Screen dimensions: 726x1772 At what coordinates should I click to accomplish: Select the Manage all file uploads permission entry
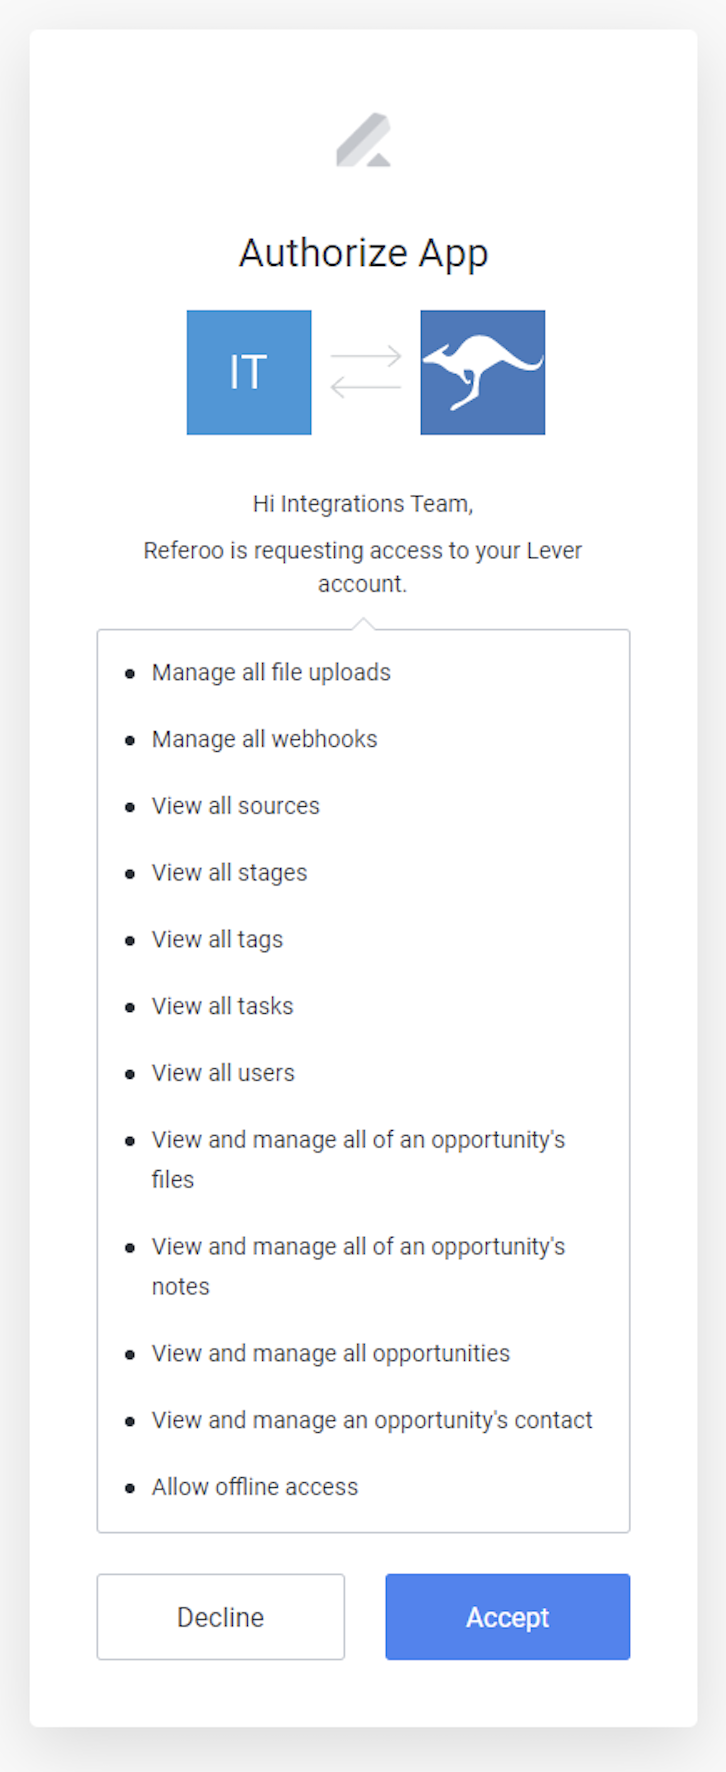pos(271,673)
